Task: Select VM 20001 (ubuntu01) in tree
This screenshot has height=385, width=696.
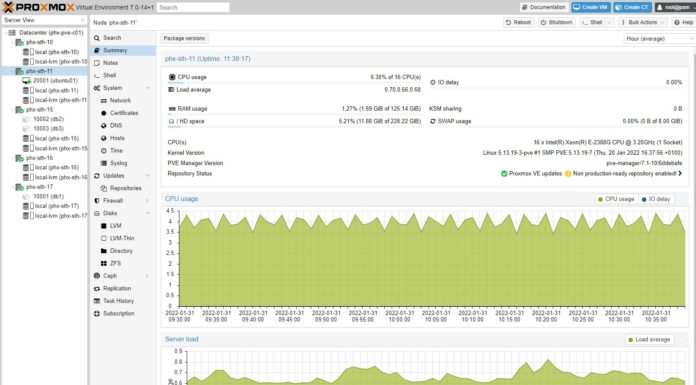Action: click(55, 81)
